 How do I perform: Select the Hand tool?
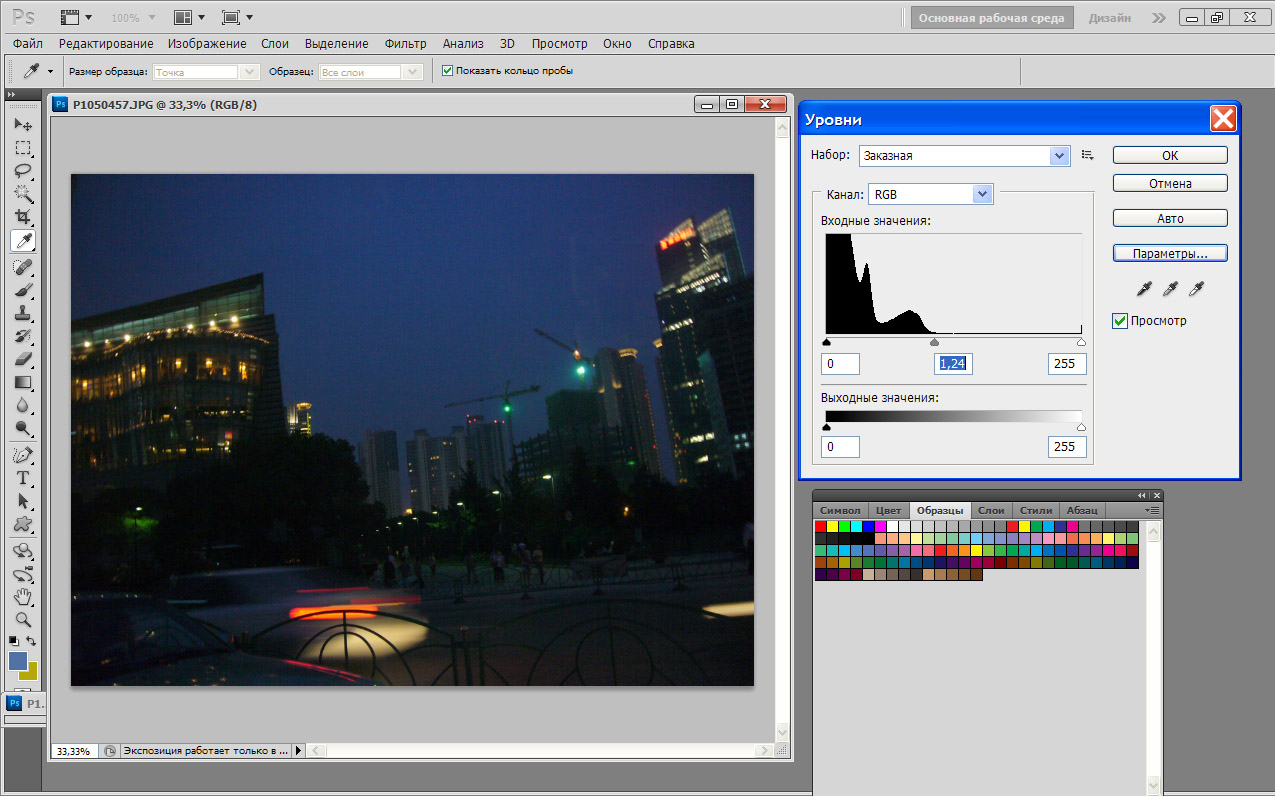tap(23, 597)
